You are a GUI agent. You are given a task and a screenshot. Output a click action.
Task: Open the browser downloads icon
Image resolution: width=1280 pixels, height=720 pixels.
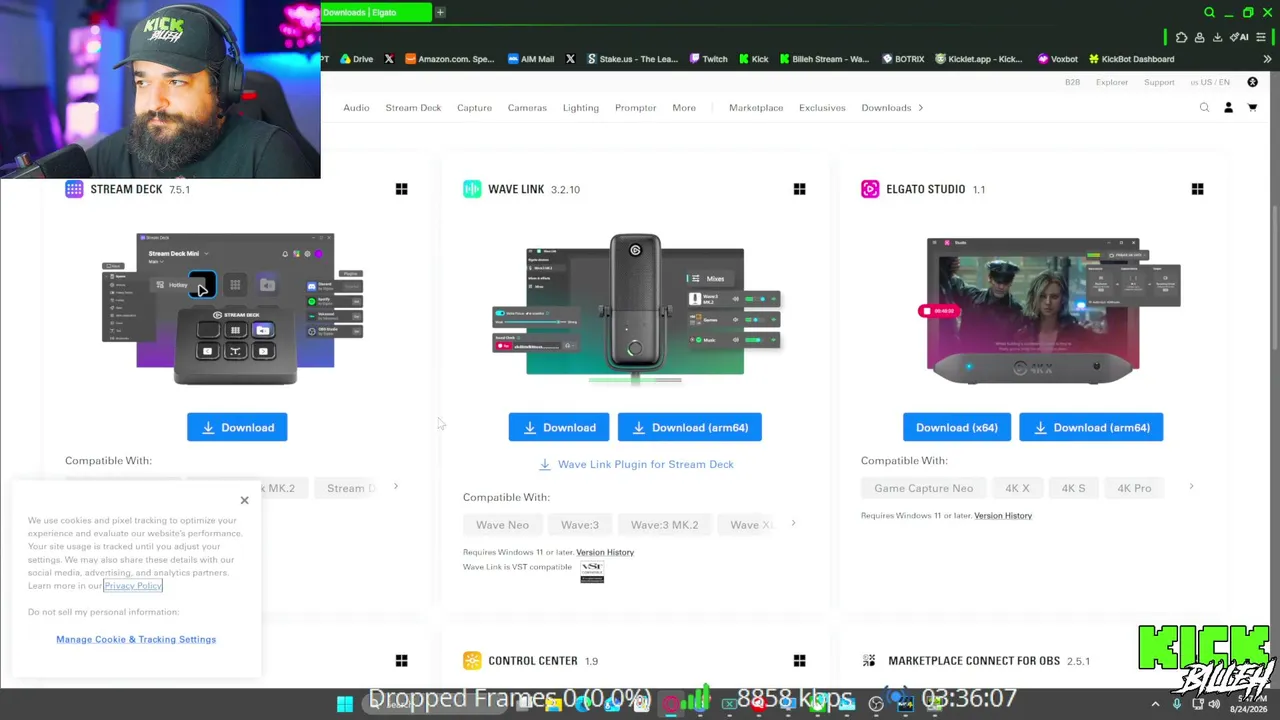1217,38
